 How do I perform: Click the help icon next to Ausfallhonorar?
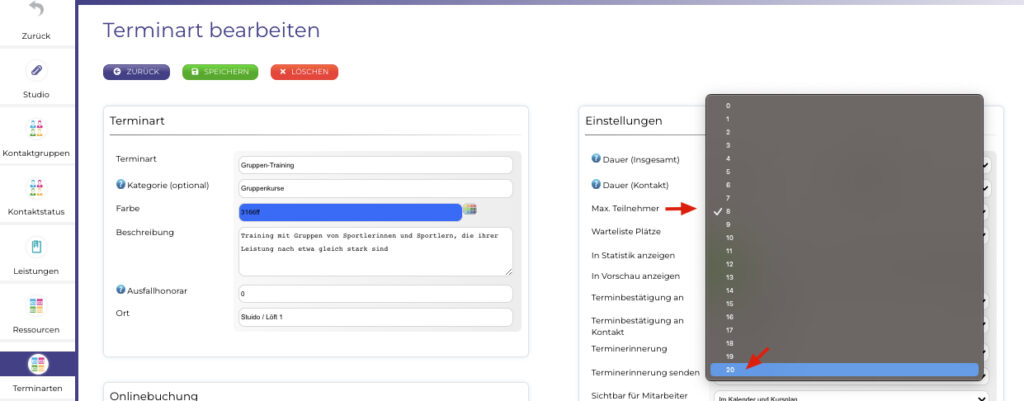coord(121,291)
